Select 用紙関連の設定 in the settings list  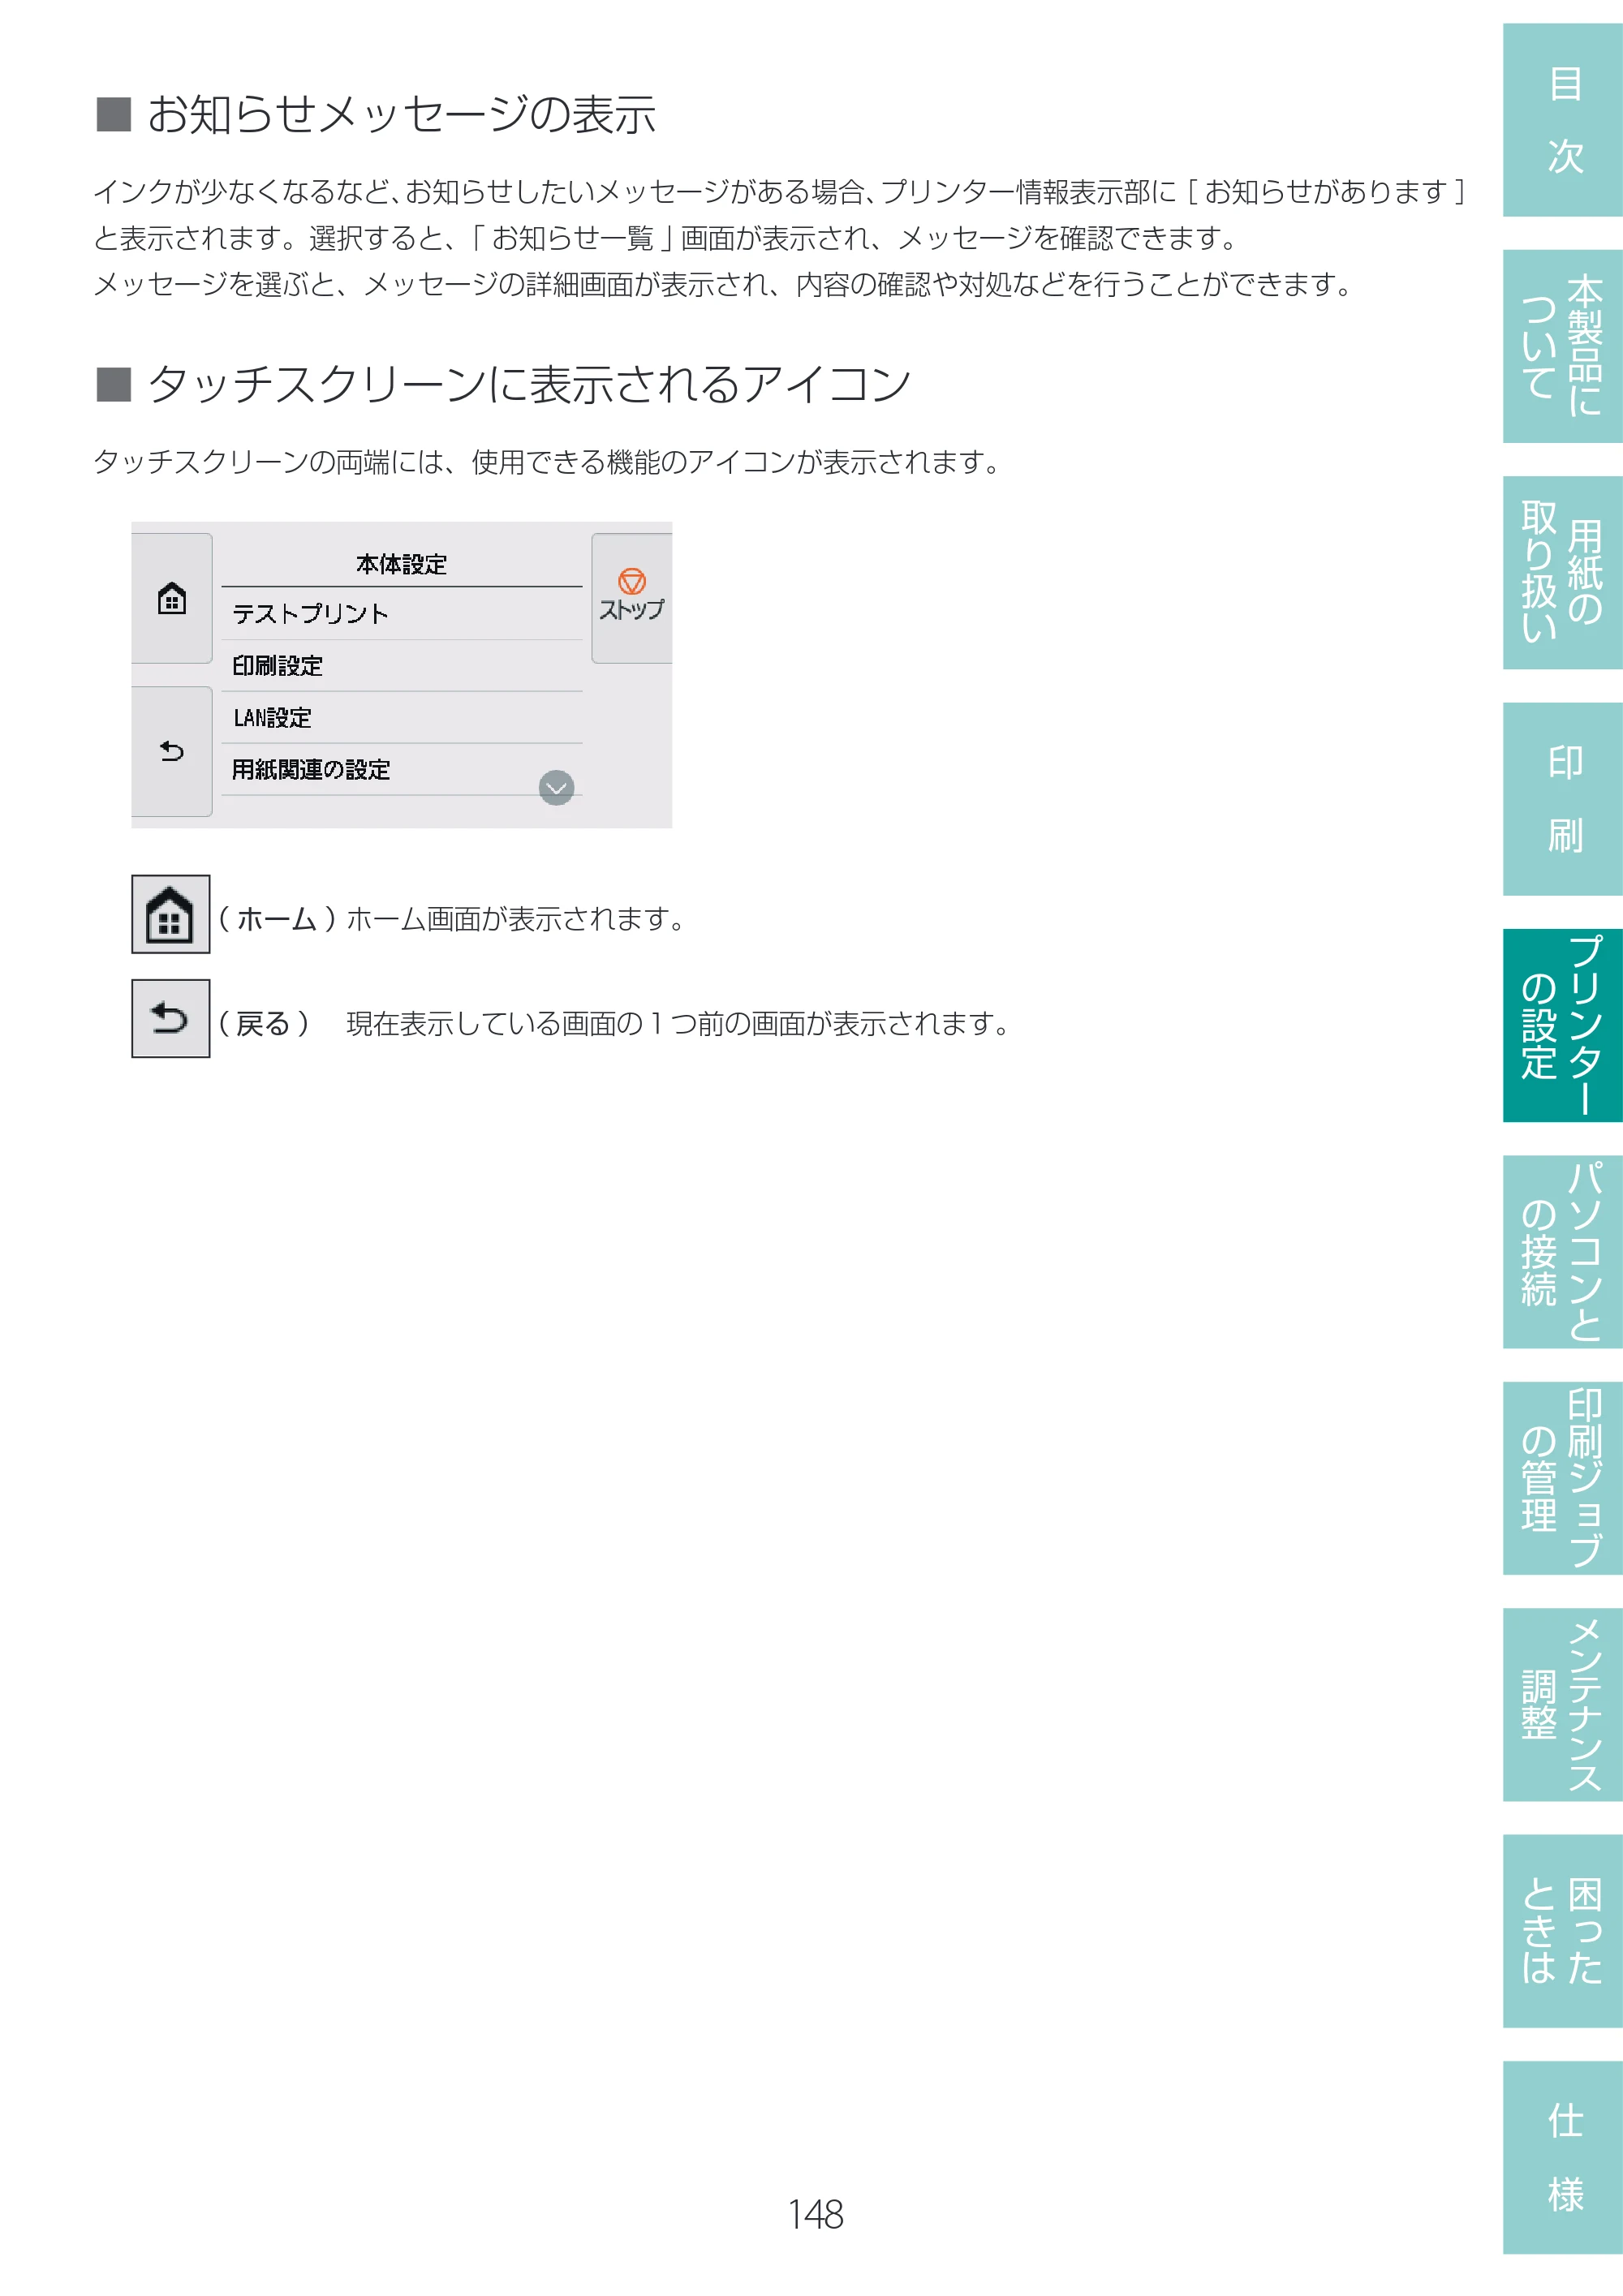[402, 770]
